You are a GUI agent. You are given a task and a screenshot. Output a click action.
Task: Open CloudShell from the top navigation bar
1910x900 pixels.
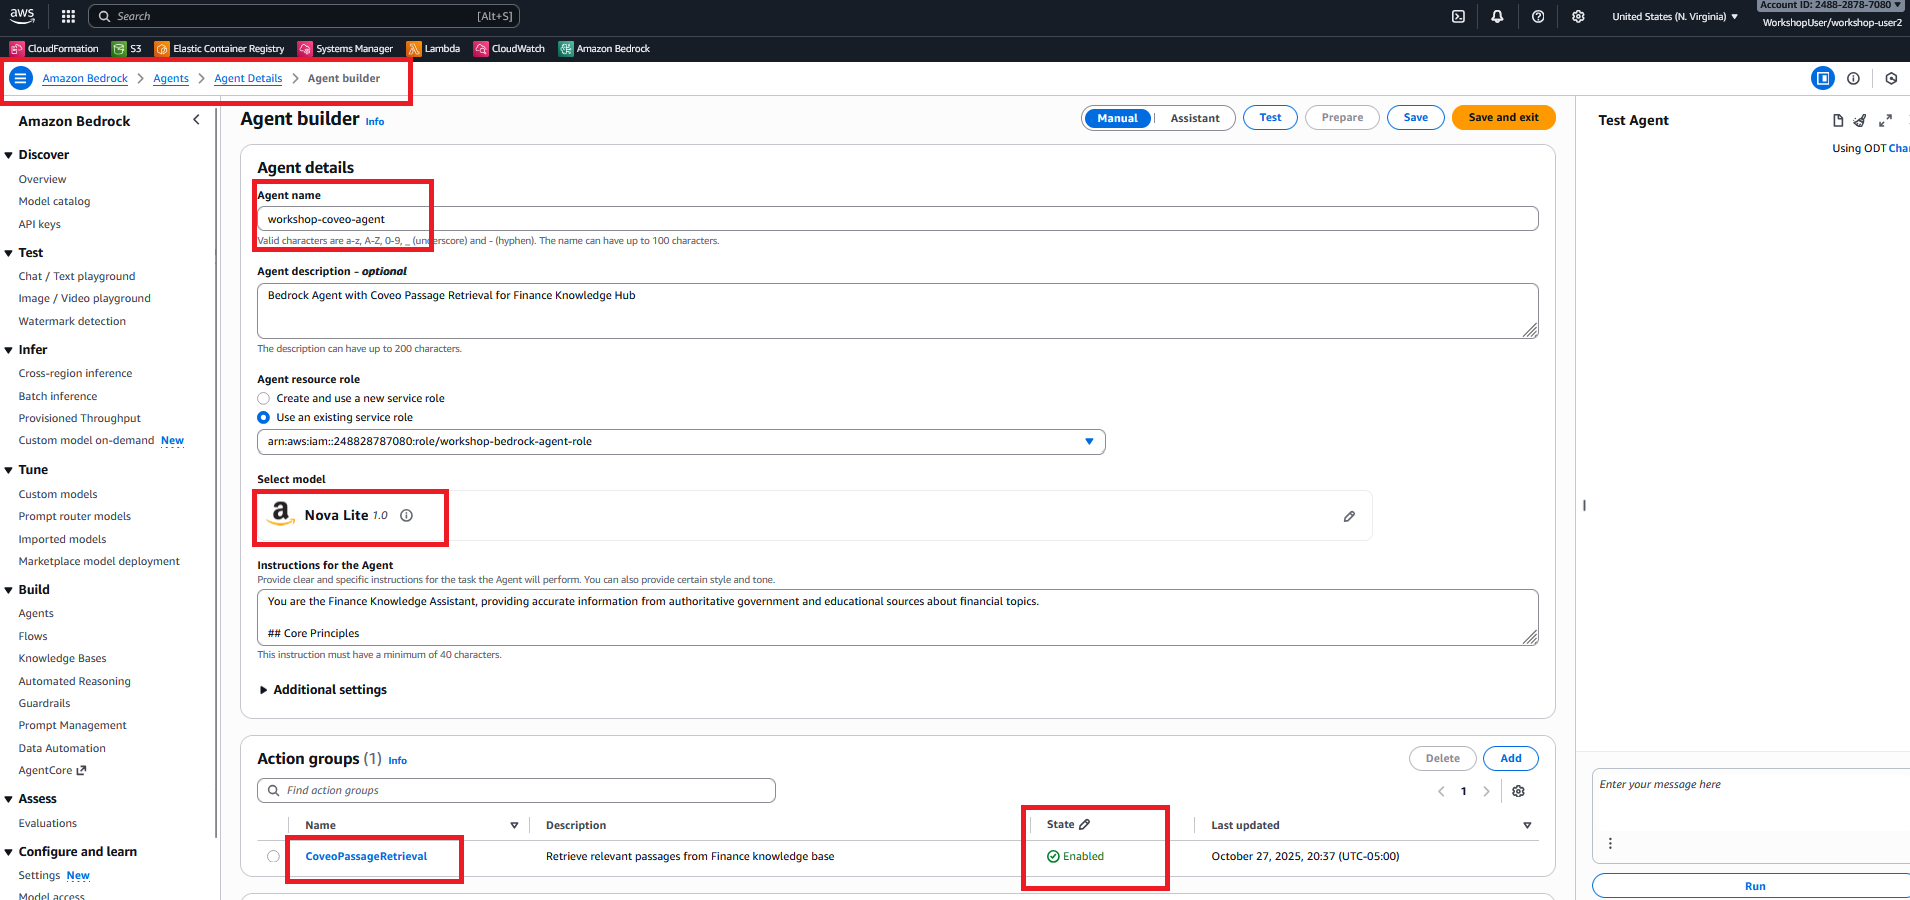pyautogui.click(x=1458, y=16)
